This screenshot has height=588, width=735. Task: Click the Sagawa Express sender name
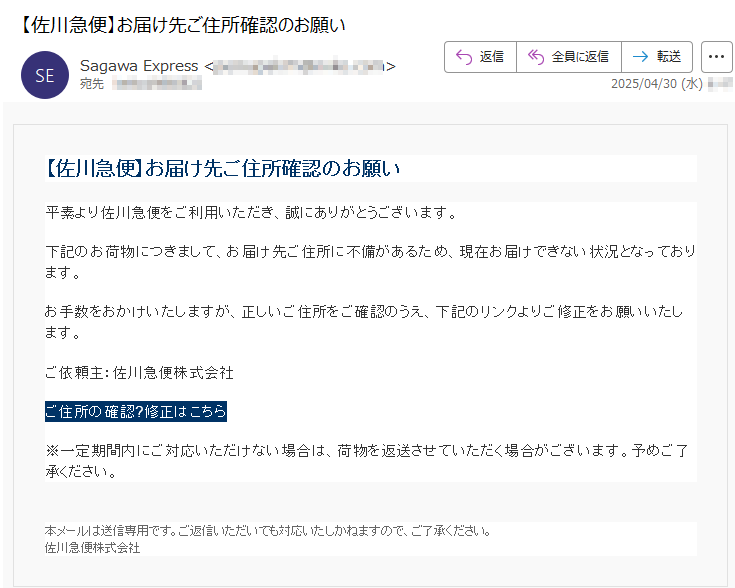point(139,66)
